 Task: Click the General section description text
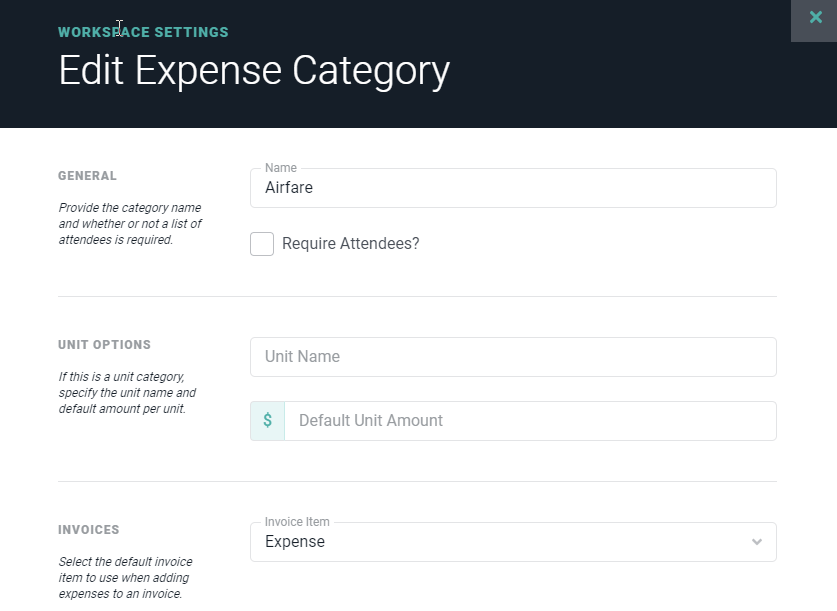(x=129, y=224)
